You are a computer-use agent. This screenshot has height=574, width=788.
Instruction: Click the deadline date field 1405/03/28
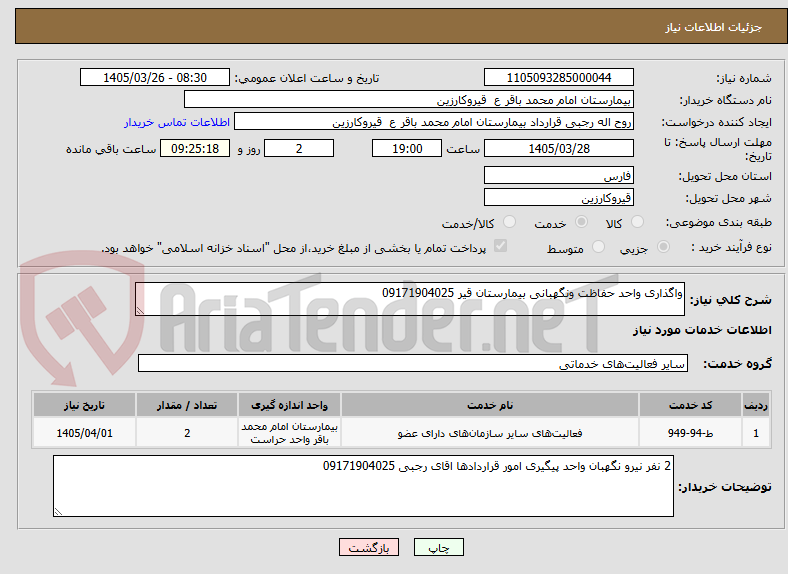[x=558, y=148]
